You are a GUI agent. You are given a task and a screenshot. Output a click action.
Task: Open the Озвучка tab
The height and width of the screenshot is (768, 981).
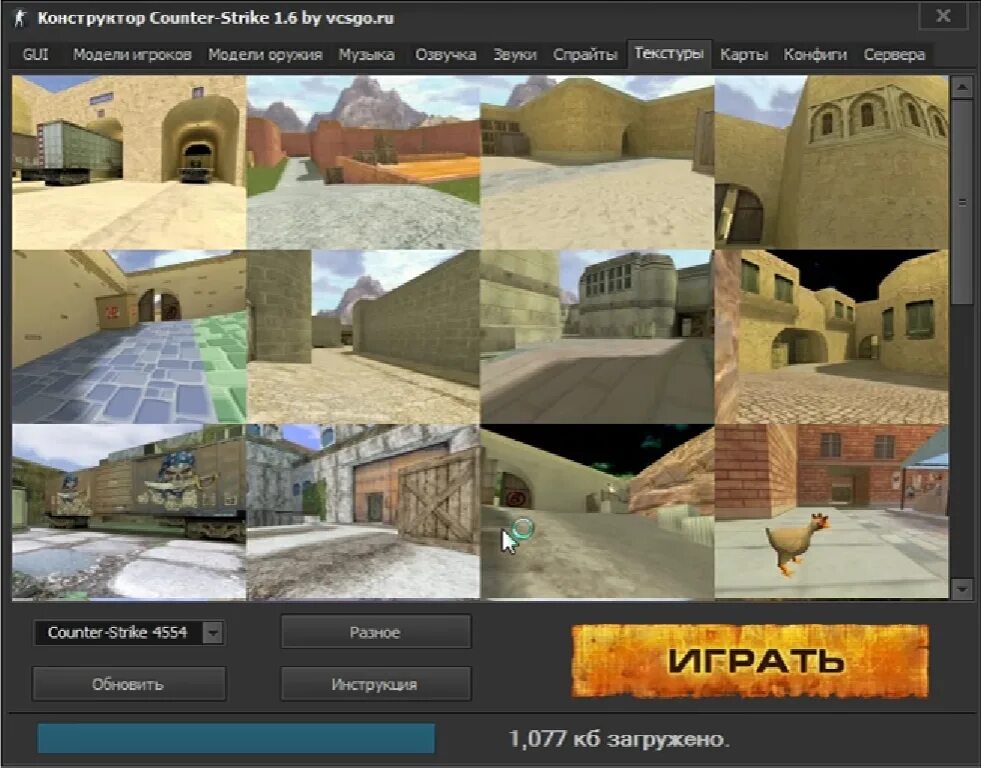click(x=445, y=54)
